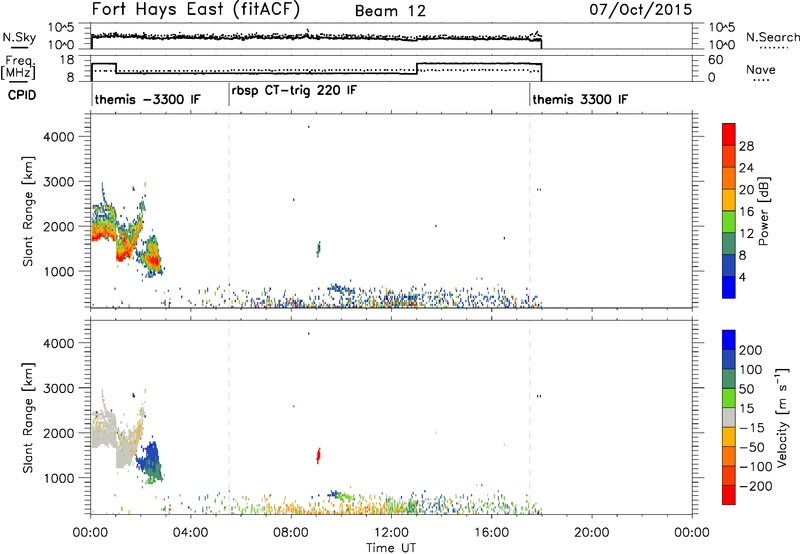
Task: Click the "28" value on the power colorbar
Action: [746, 146]
